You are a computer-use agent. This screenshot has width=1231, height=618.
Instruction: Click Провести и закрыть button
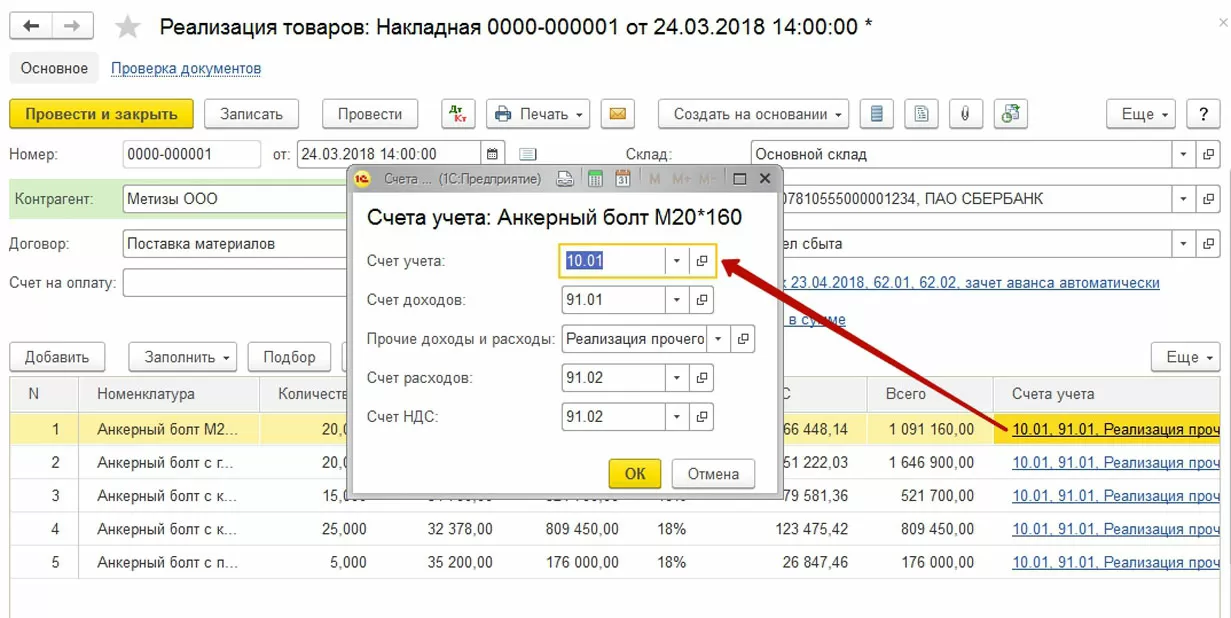tap(101, 114)
